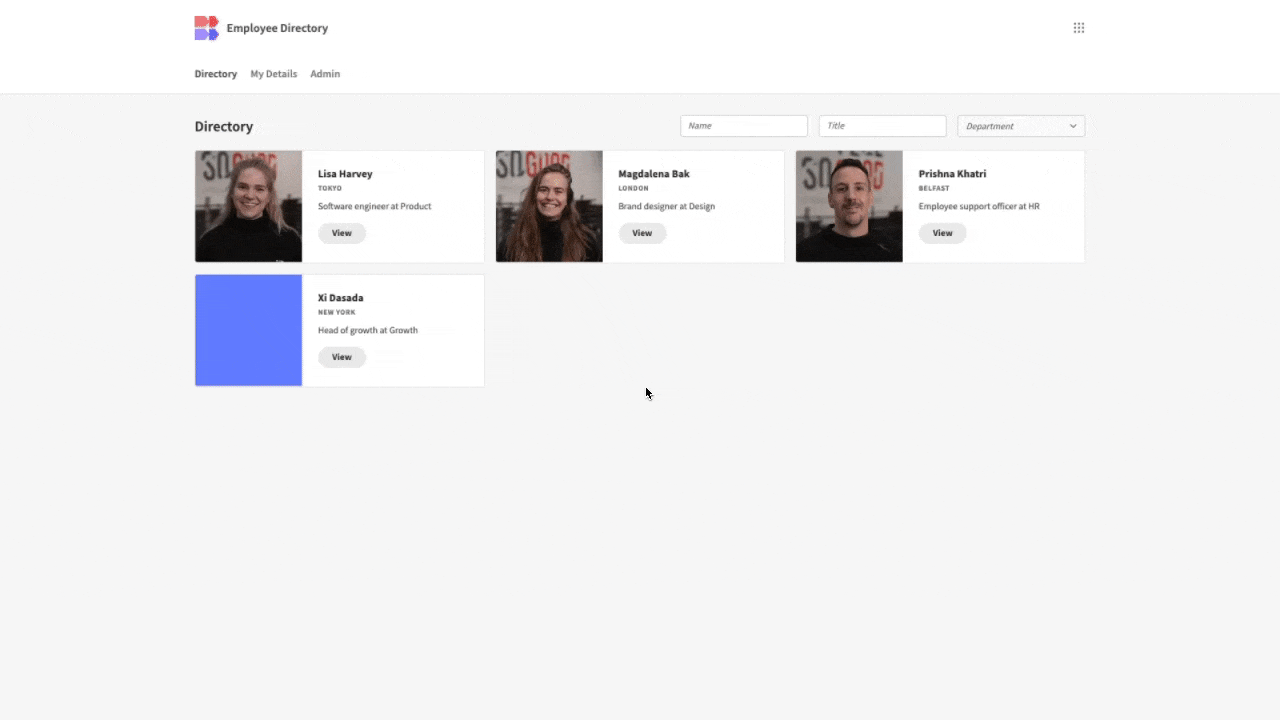Screen dimensions: 1280x720
Task: Click the Title filter field
Action: pos(881,125)
